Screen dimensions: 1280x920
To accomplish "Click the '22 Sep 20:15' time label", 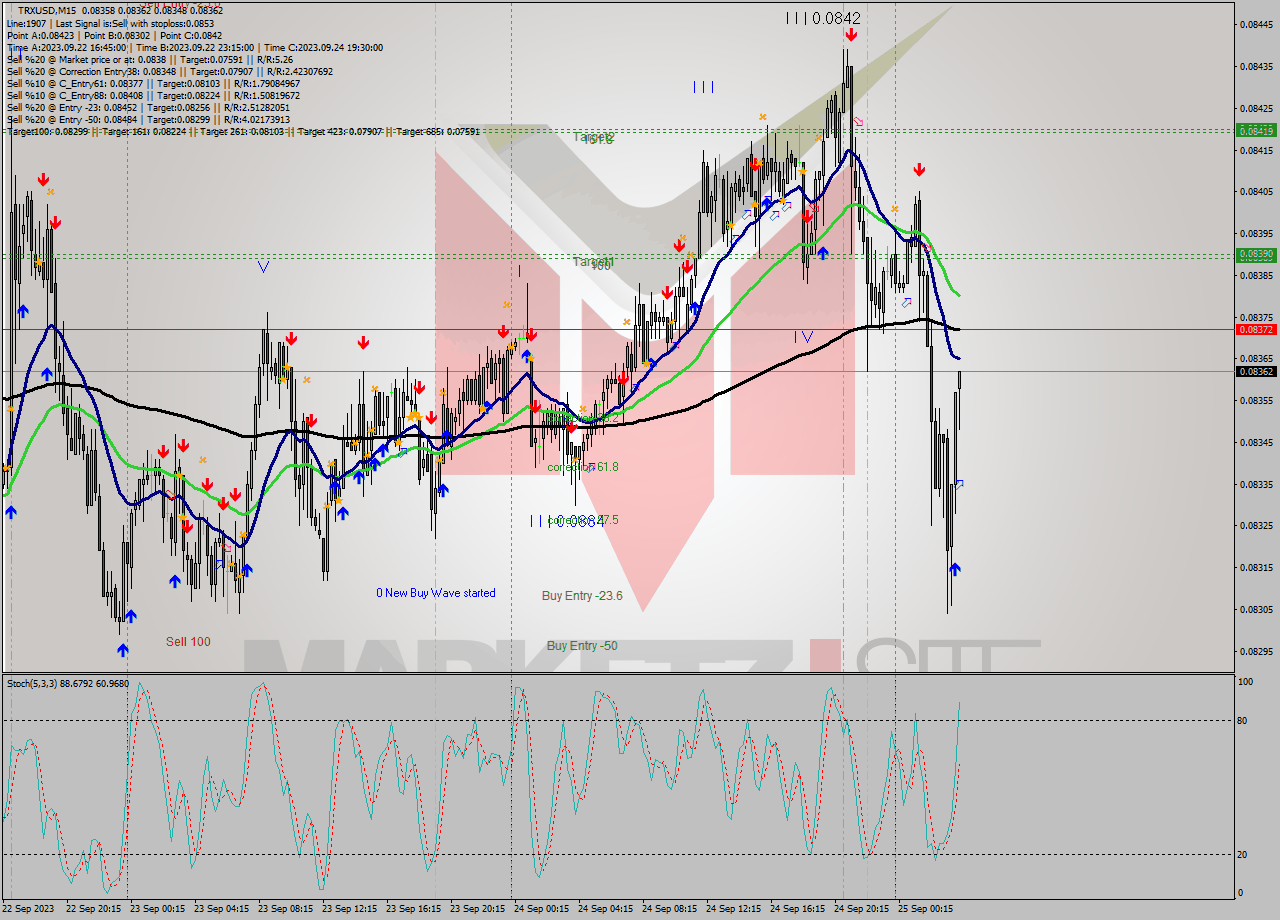I will pyautogui.click(x=94, y=909).
